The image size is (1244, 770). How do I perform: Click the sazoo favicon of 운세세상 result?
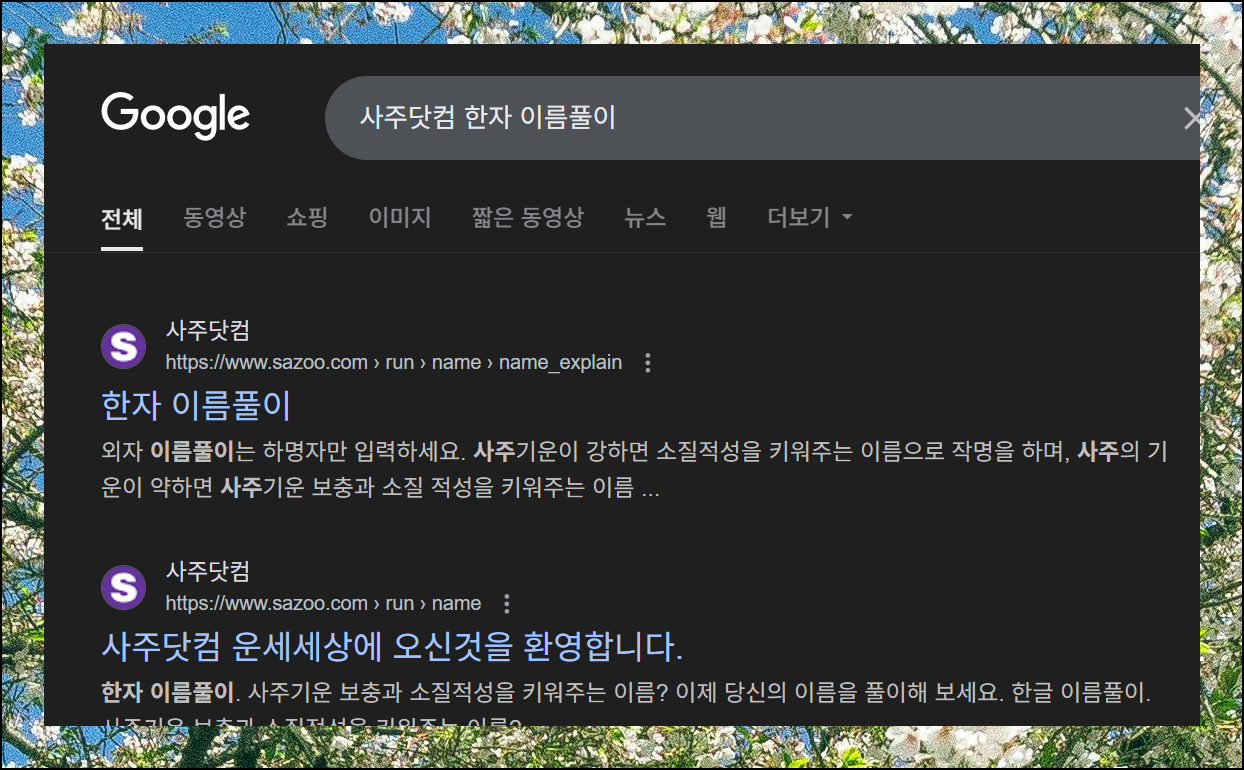point(124,587)
